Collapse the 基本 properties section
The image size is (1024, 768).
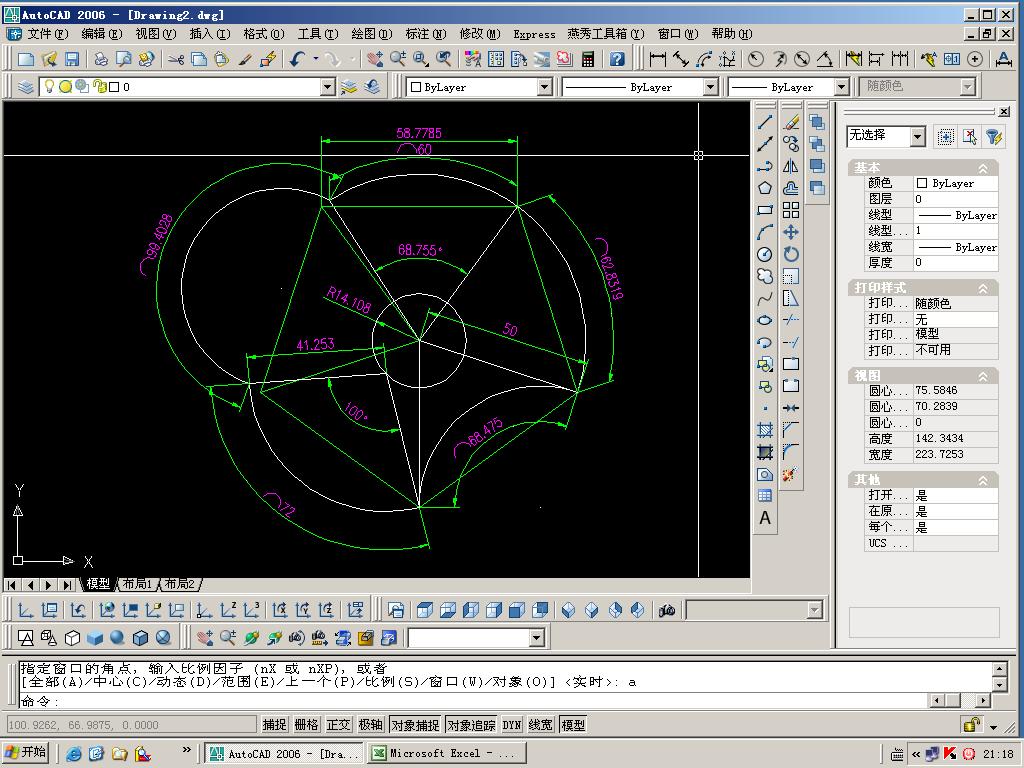click(982, 168)
